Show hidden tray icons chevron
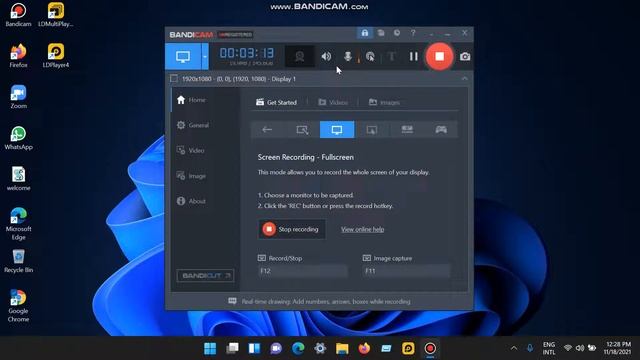Screen dimensions: 640x360 point(514,348)
